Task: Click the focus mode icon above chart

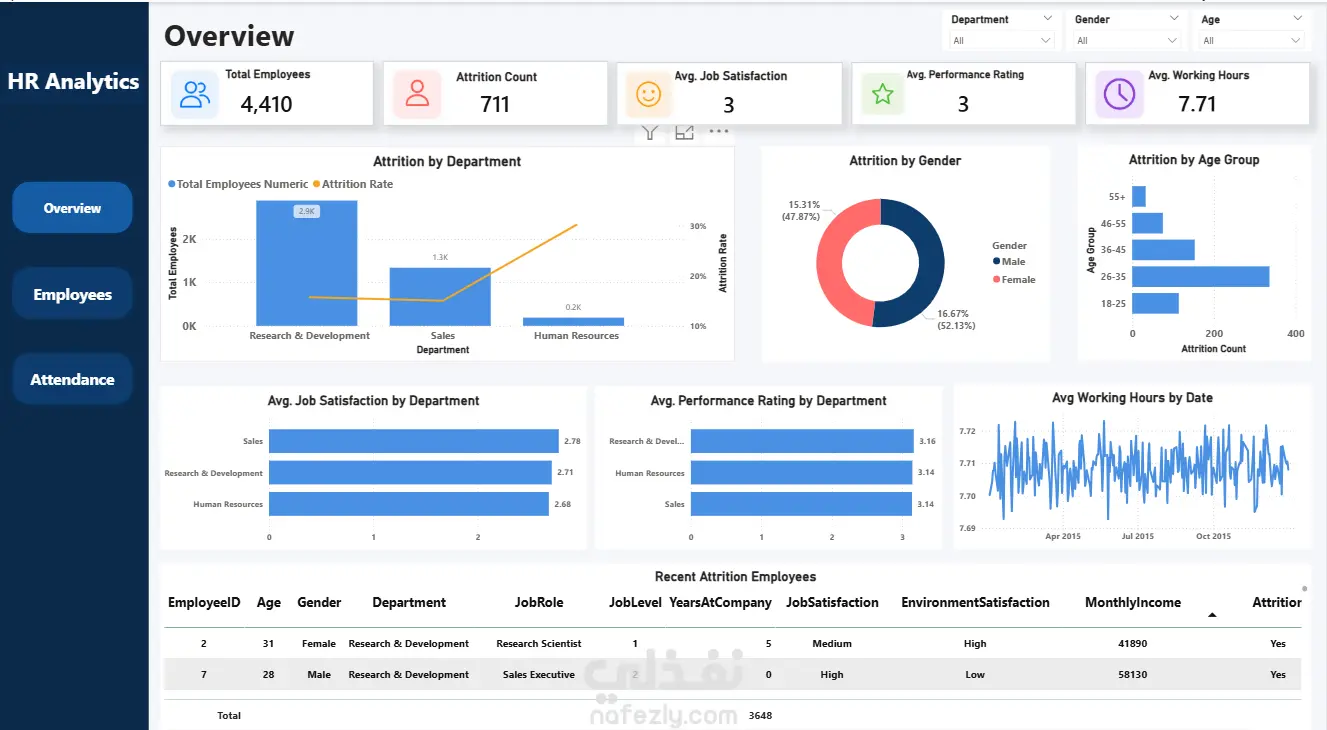Action: pos(685,132)
